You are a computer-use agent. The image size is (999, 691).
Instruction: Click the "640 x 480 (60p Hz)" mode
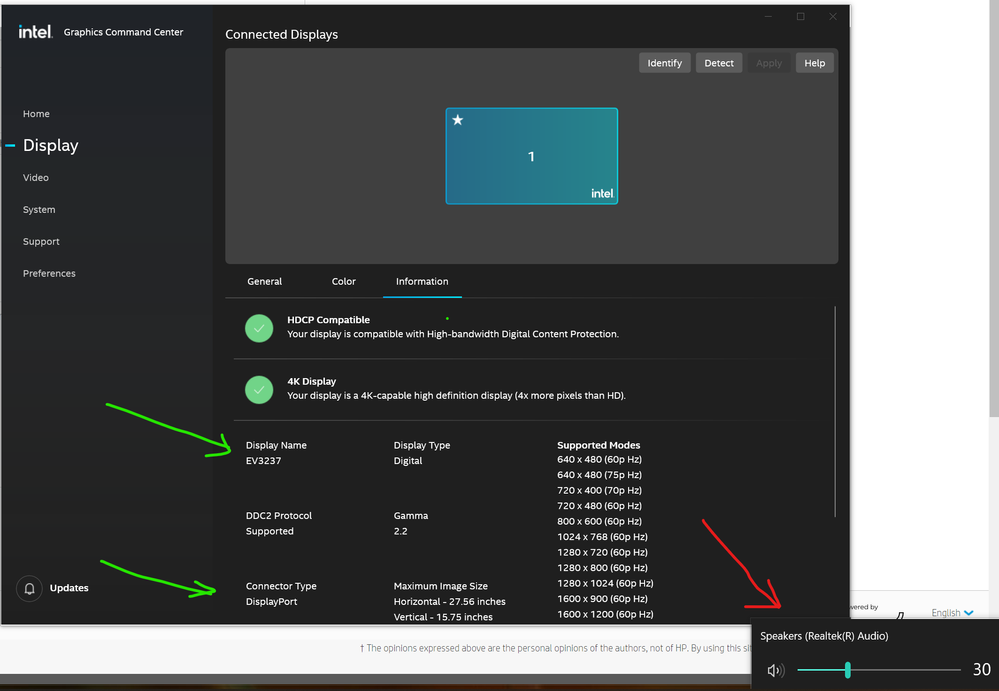[600, 459]
